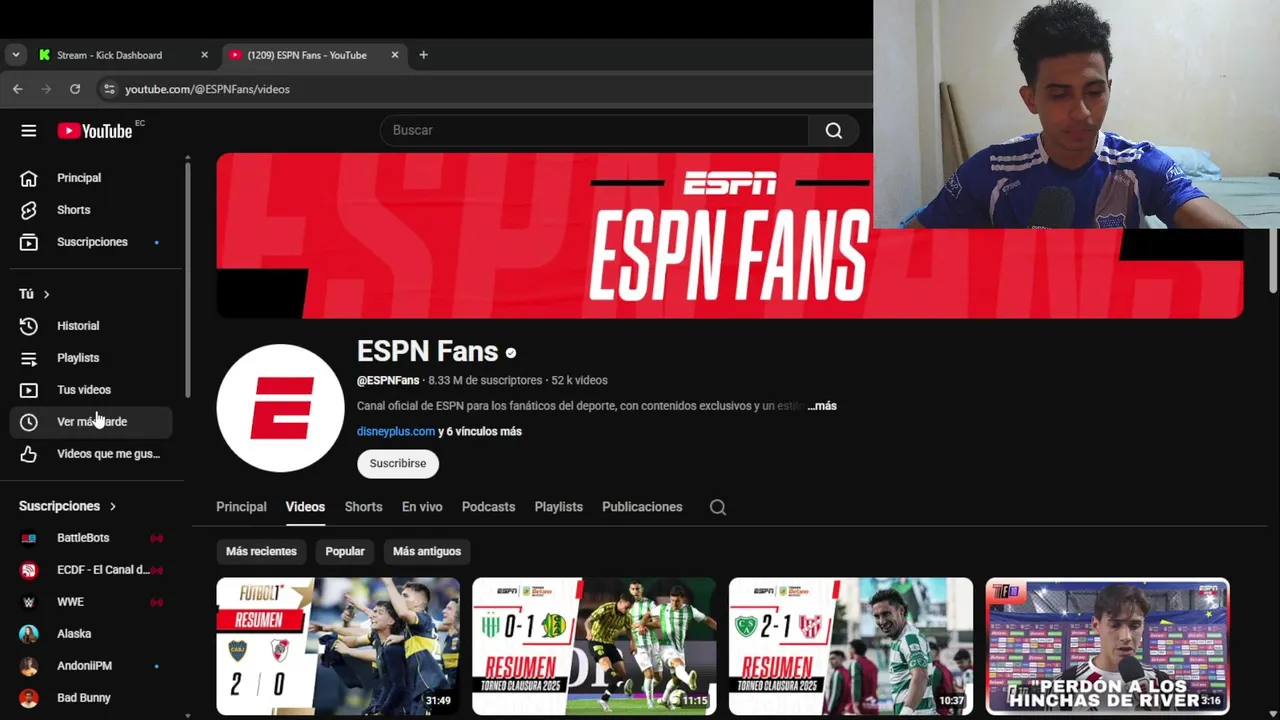Click the verified badge beside ESPN Fans
This screenshot has width=1280, height=720.
click(x=511, y=353)
